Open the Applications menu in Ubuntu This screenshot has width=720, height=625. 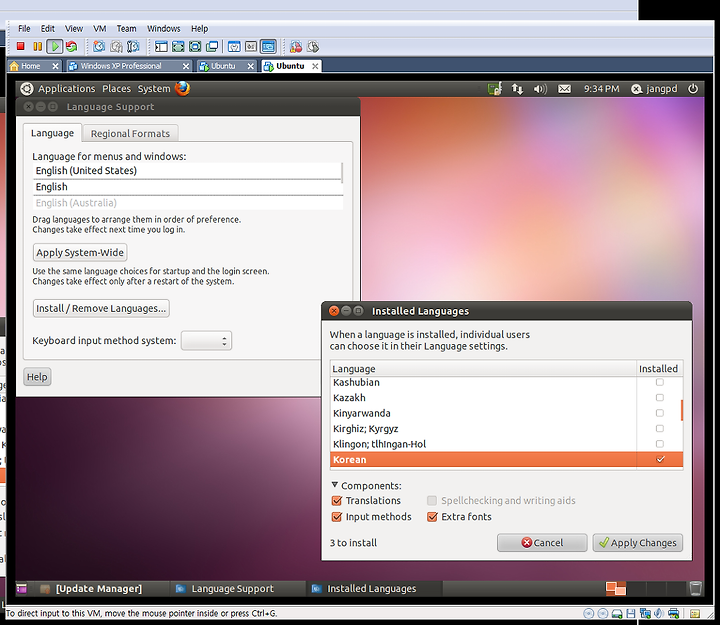coord(67,89)
